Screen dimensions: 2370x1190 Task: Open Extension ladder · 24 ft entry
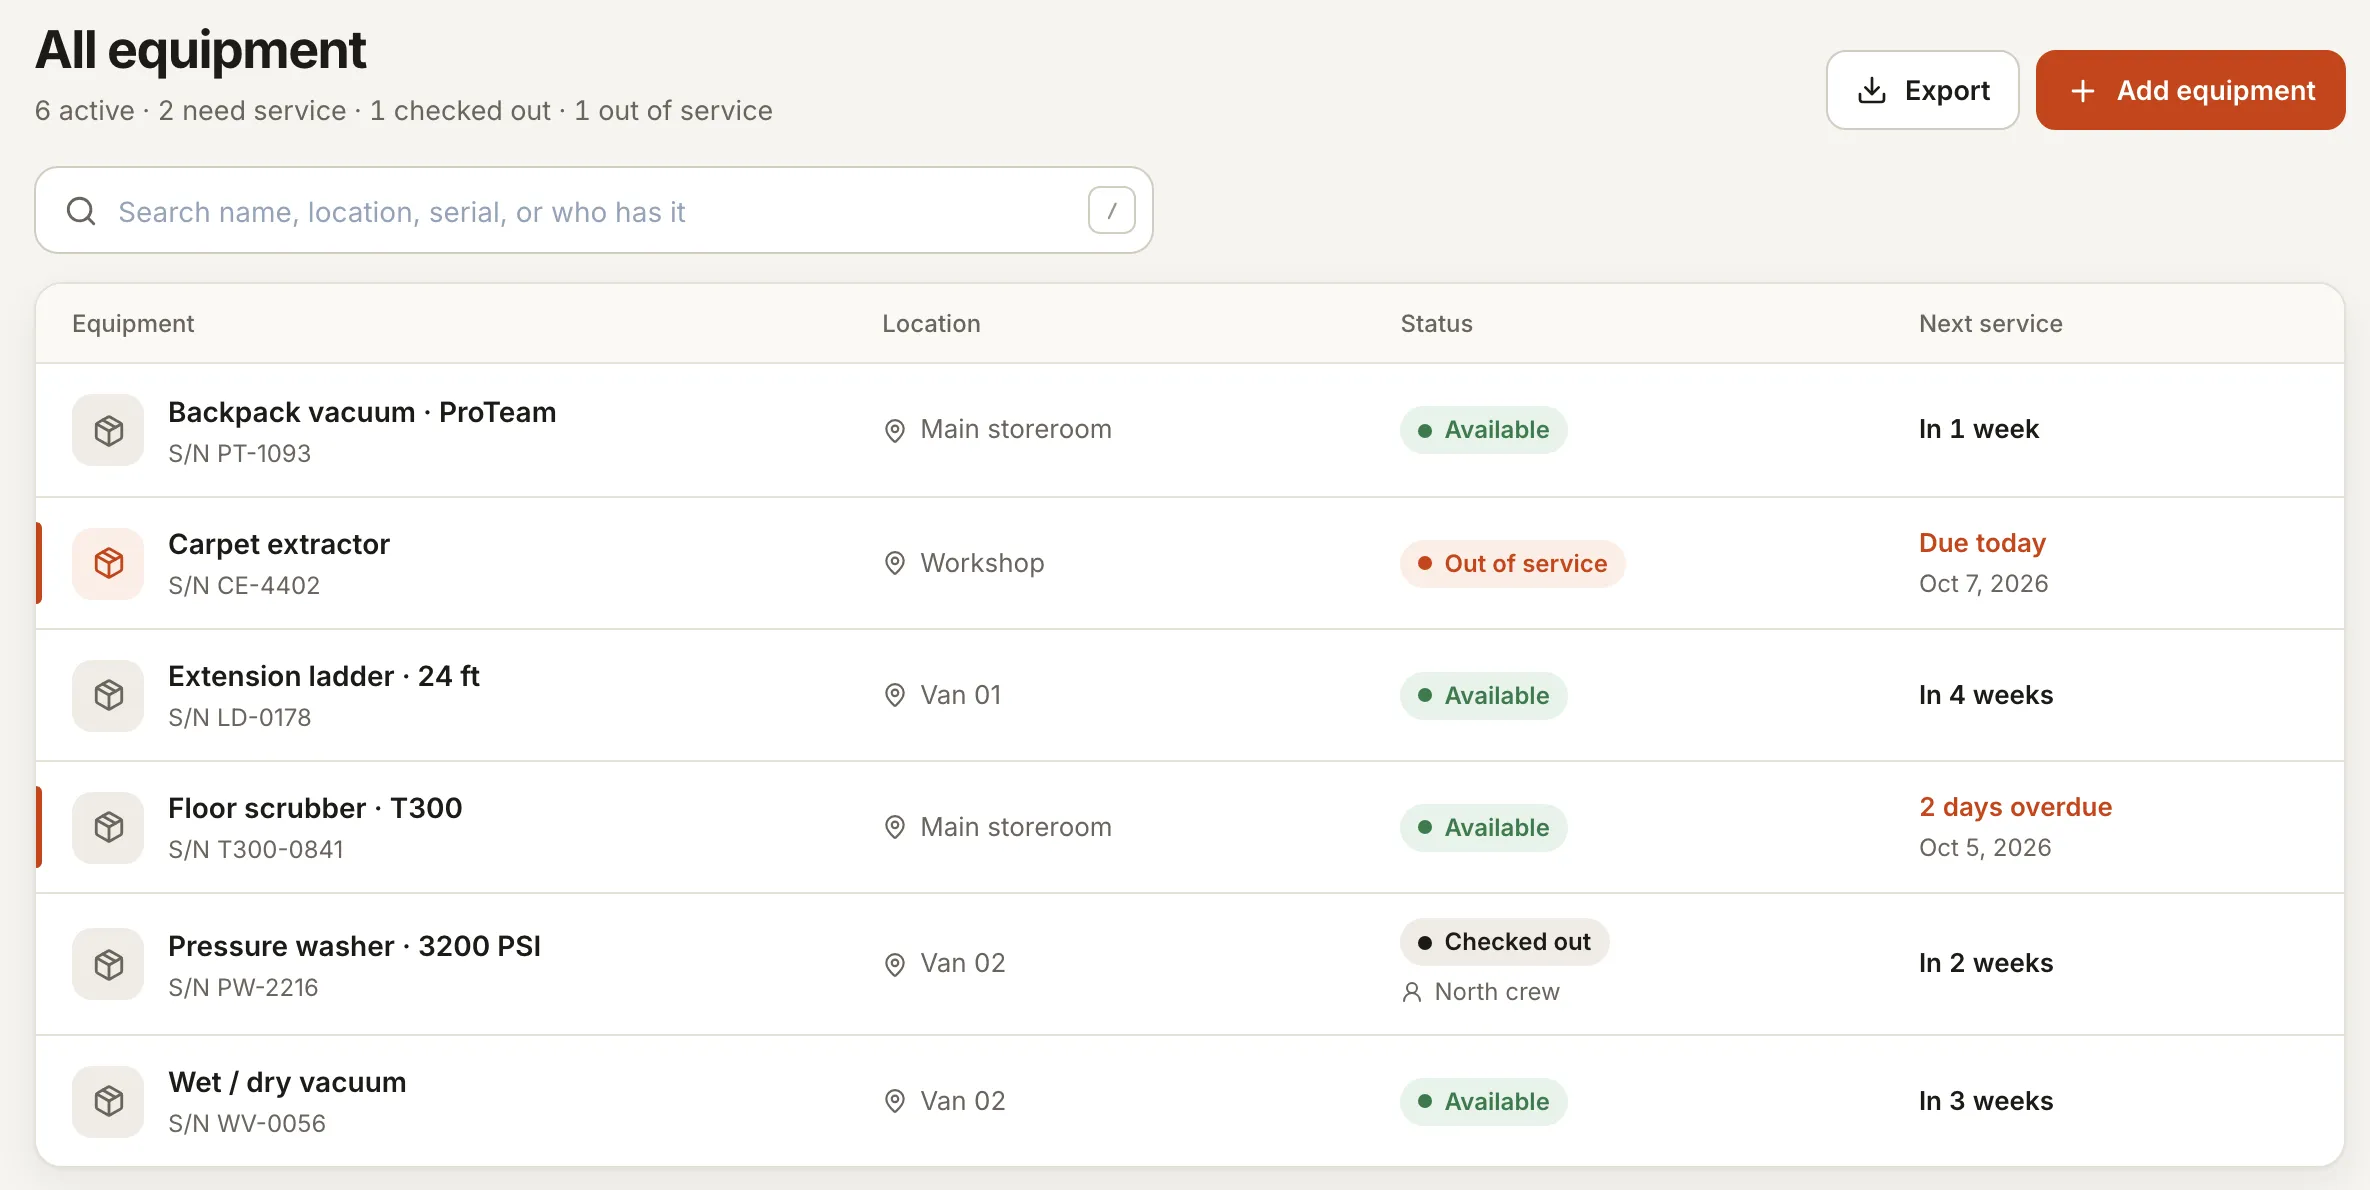tap(1190, 695)
